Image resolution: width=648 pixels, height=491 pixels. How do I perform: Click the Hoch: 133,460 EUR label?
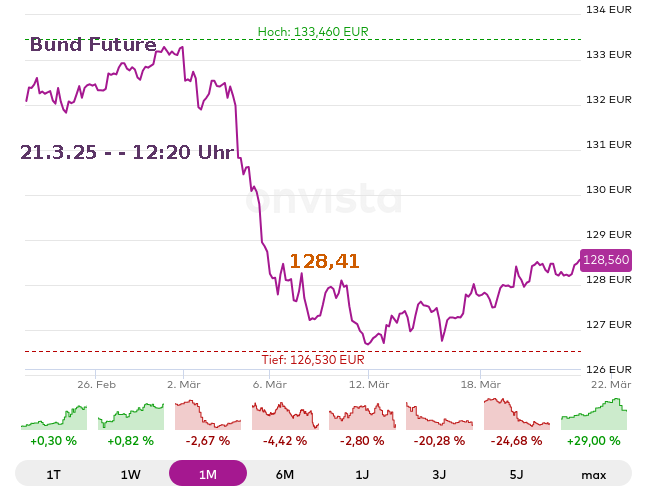pyautogui.click(x=313, y=31)
